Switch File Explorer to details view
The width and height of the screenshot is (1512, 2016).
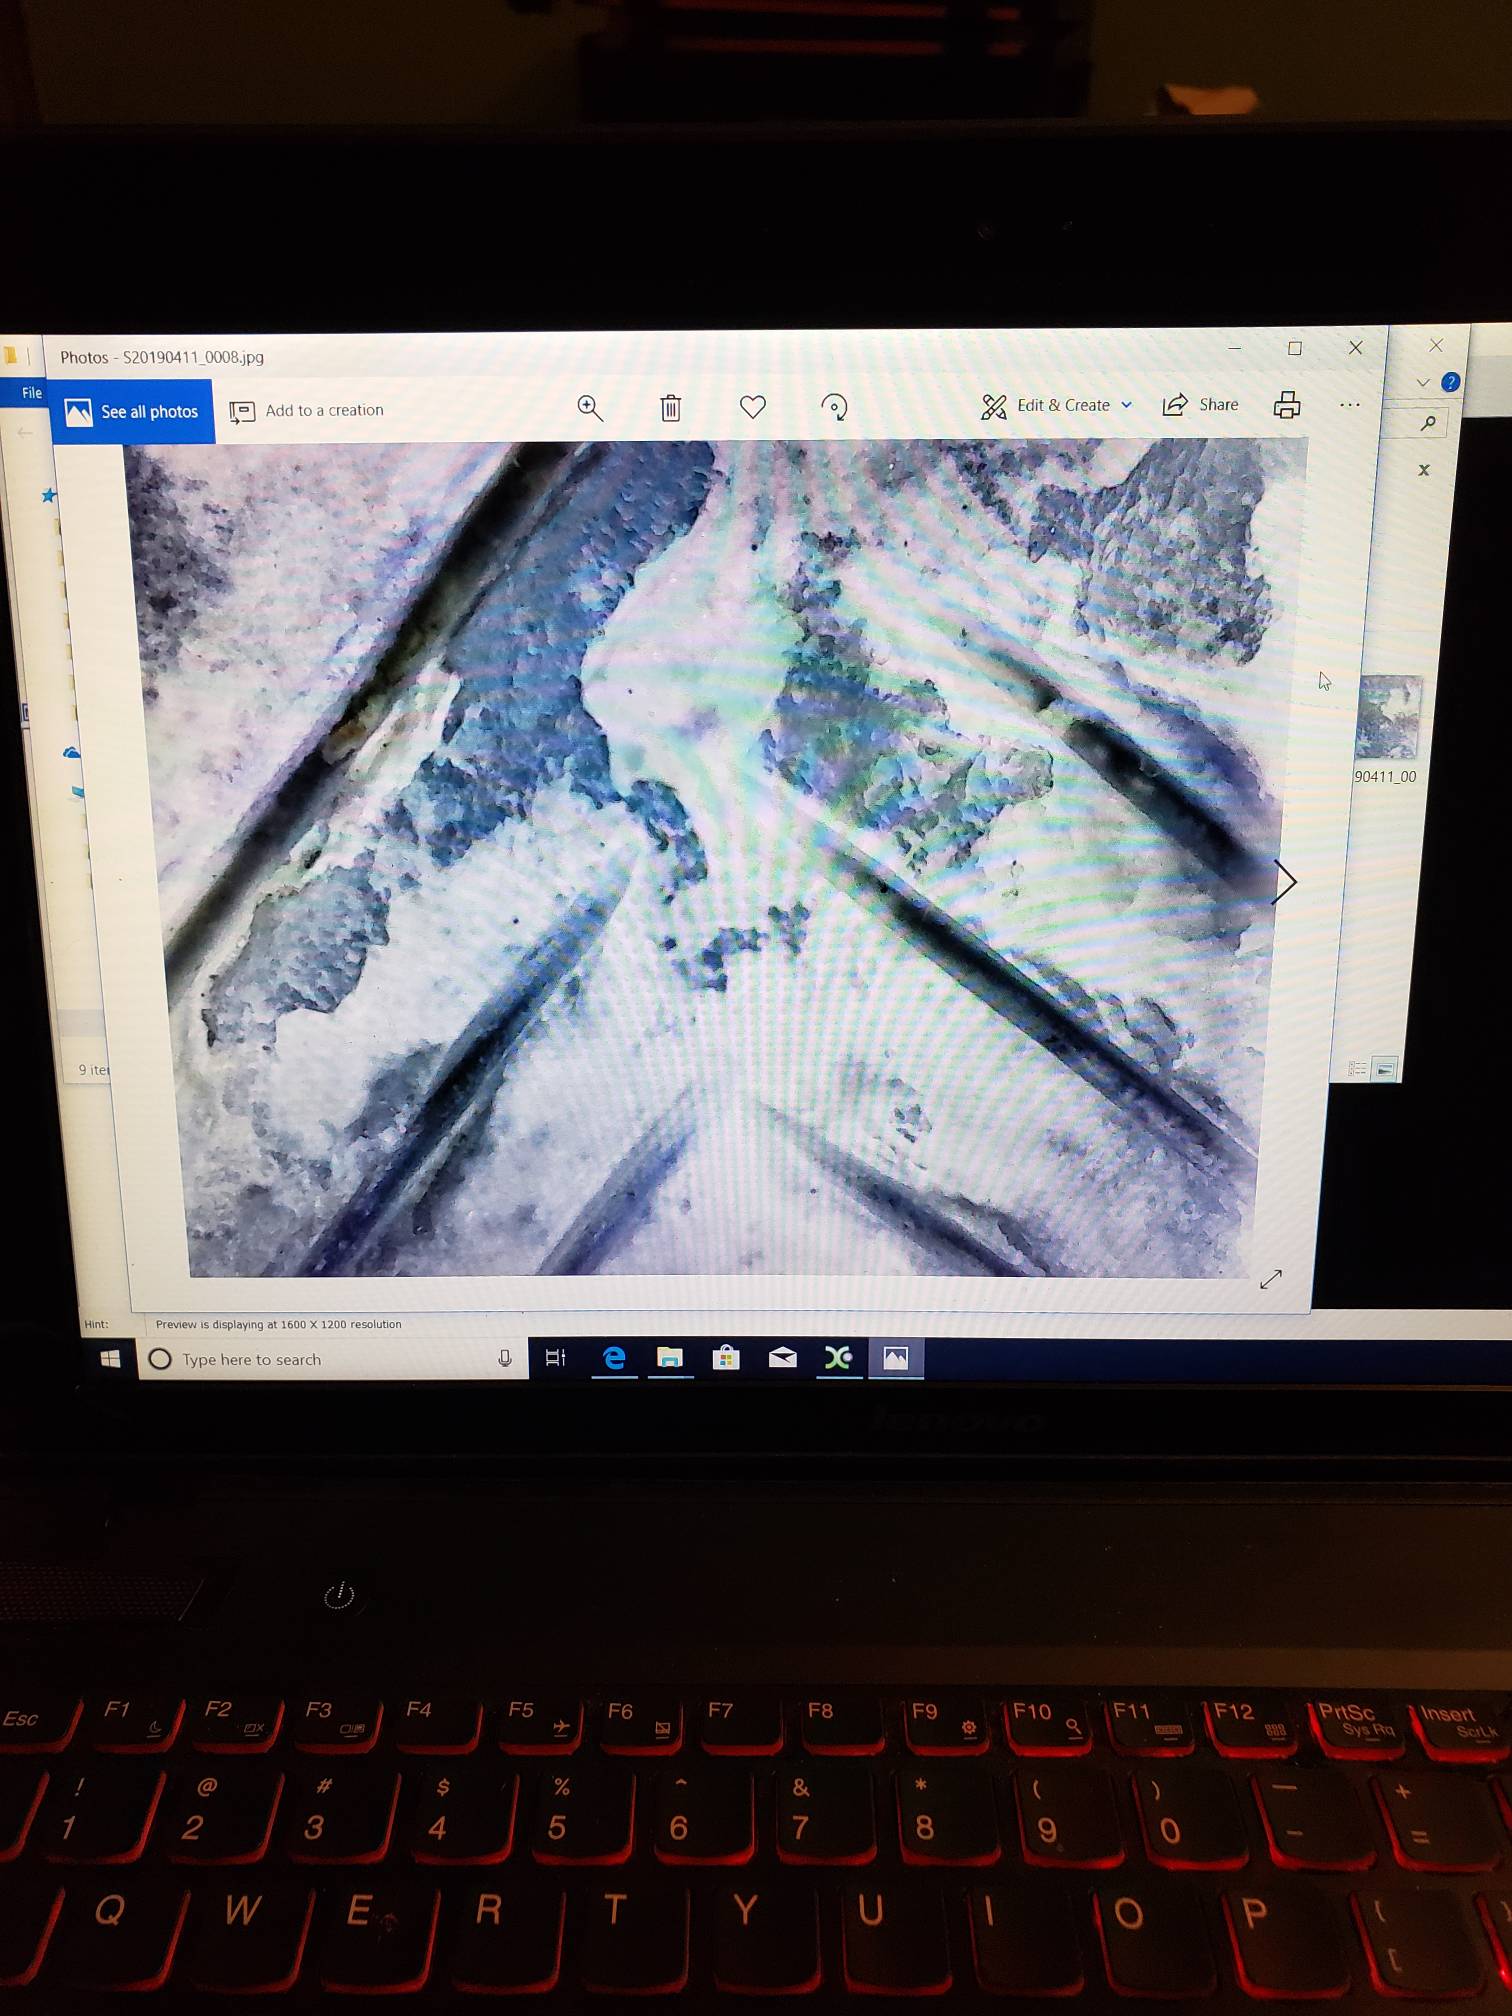point(1357,1069)
